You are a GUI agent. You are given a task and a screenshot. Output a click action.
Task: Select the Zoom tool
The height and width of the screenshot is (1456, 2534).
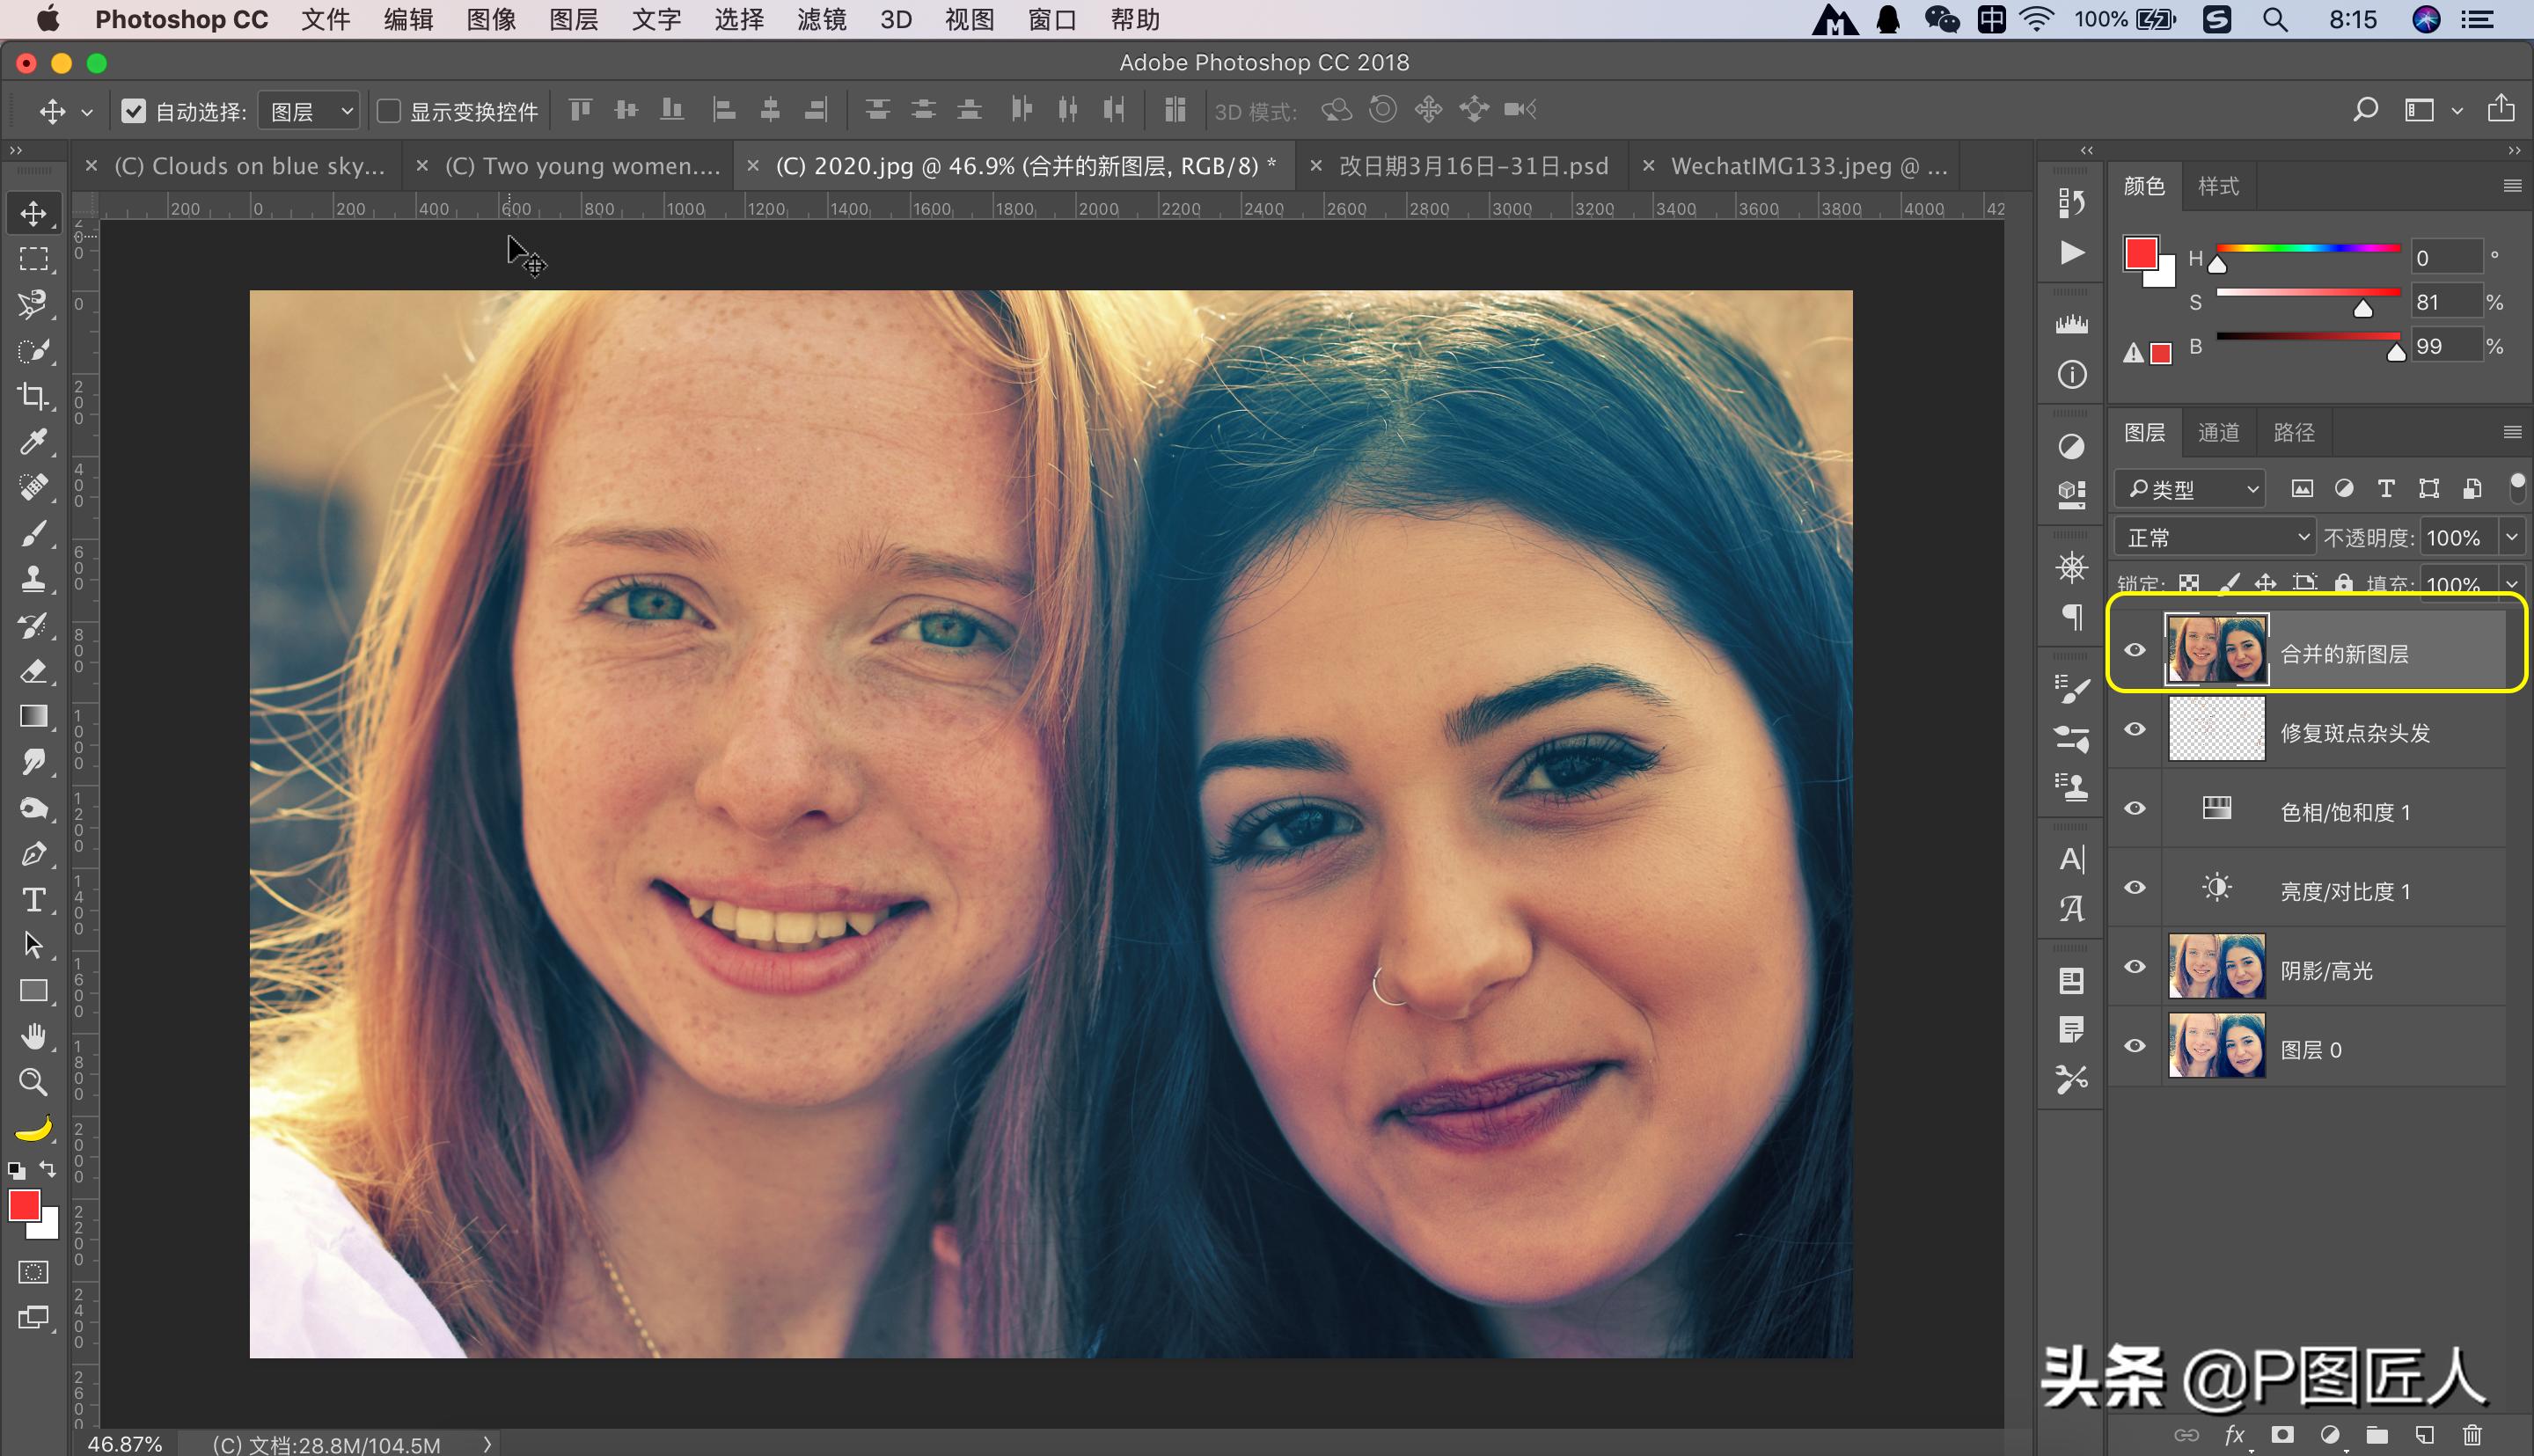click(x=33, y=1081)
